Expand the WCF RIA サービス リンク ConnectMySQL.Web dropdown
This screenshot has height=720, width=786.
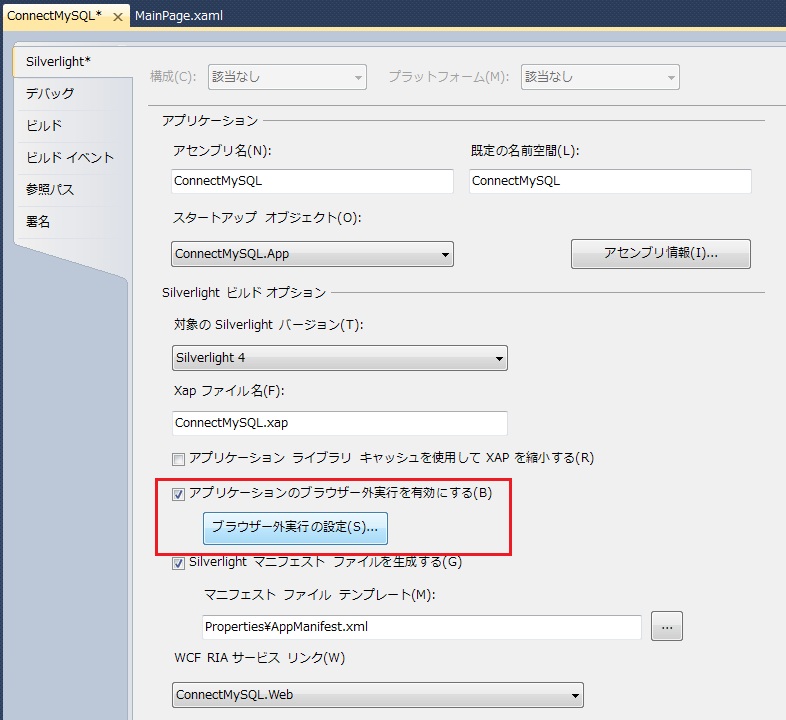coord(378,695)
